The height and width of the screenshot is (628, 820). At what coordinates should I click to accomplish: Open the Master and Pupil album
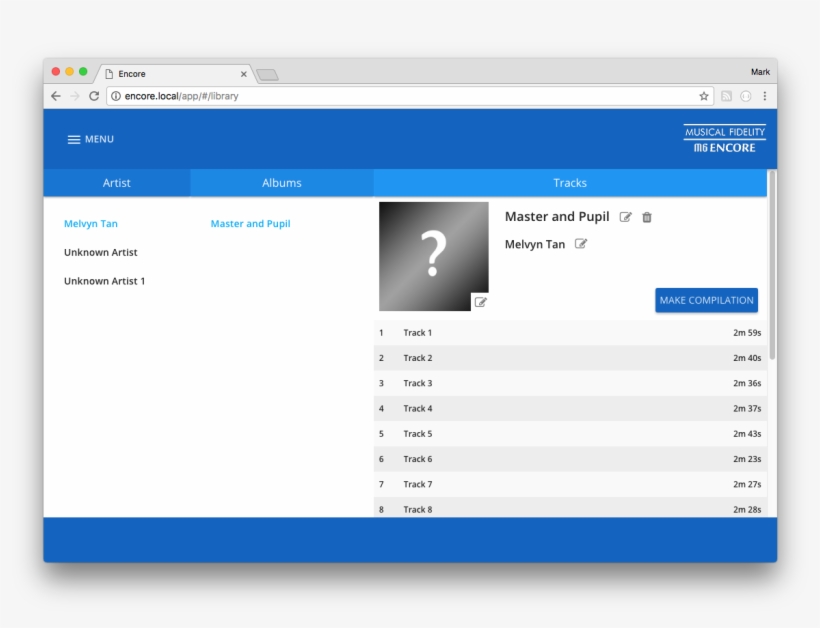(250, 224)
